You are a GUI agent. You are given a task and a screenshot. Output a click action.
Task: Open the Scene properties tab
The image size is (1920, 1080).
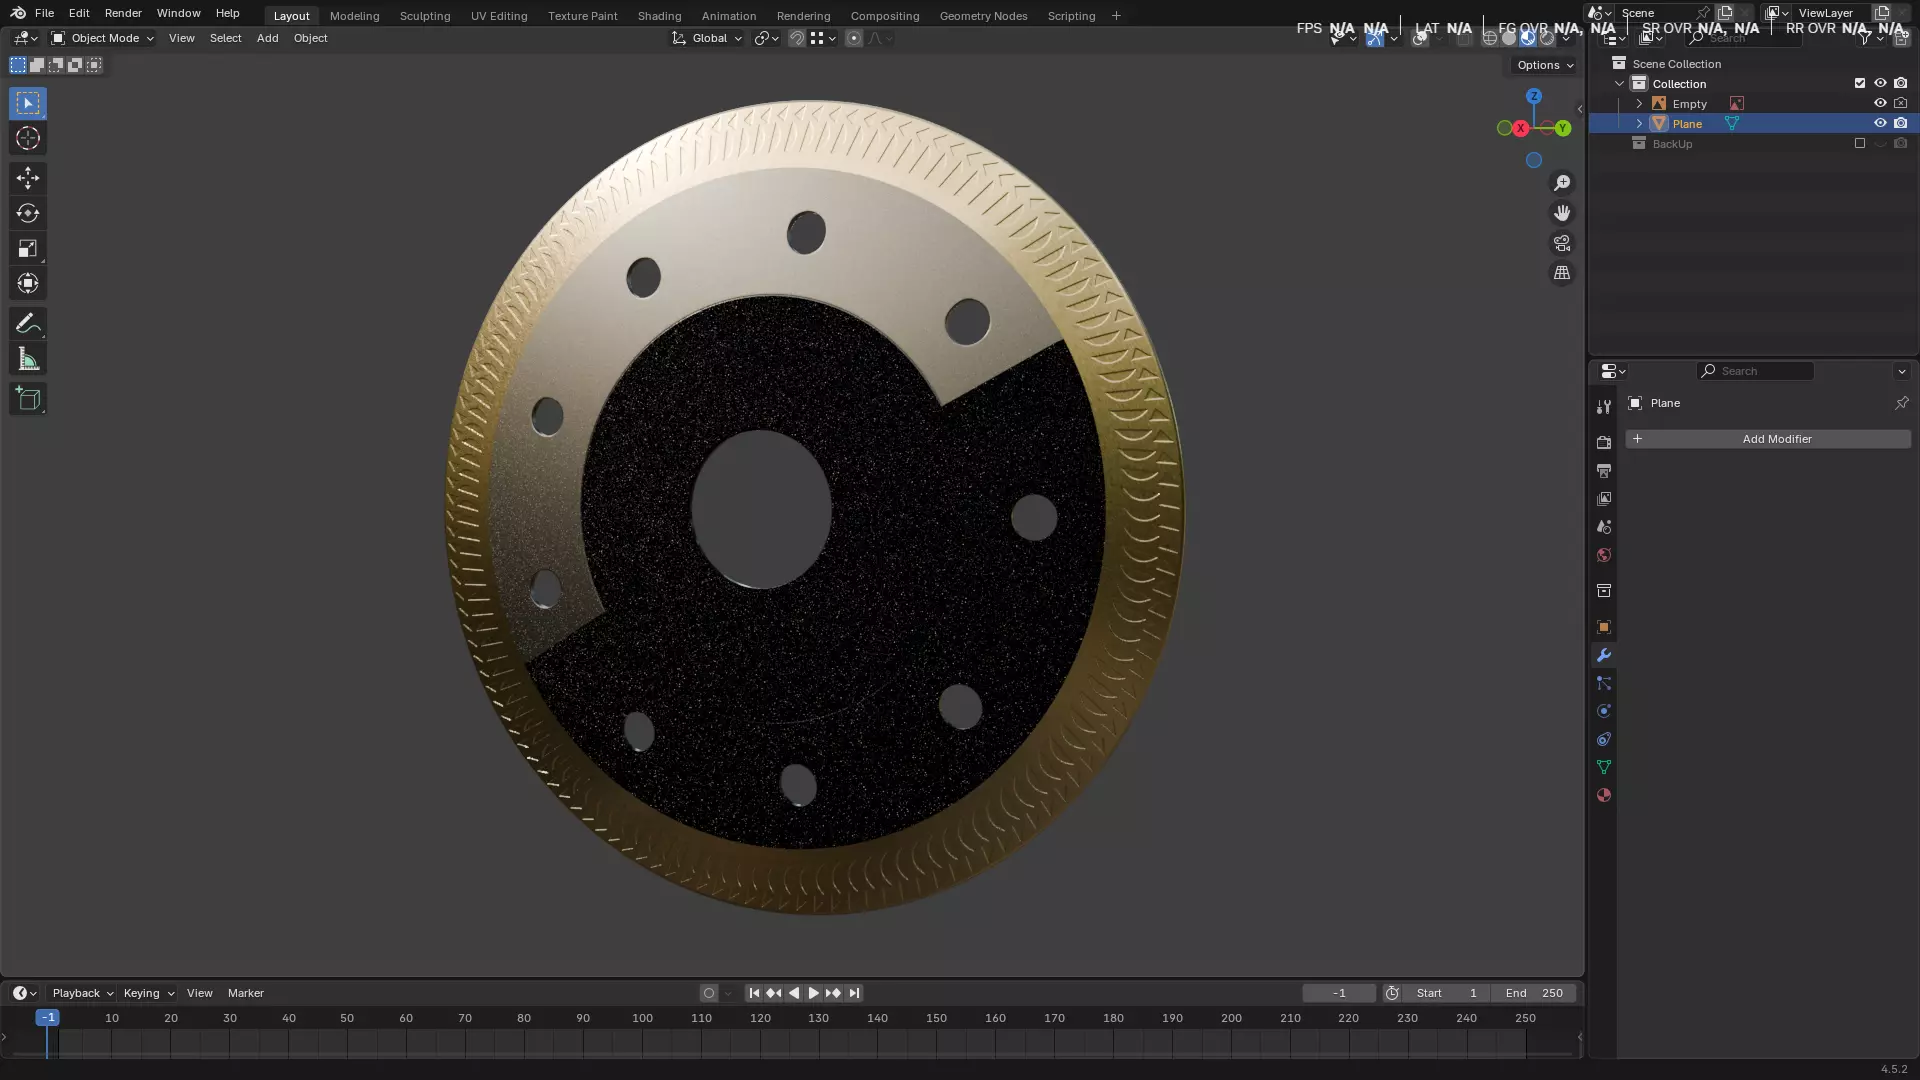tap(1604, 527)
